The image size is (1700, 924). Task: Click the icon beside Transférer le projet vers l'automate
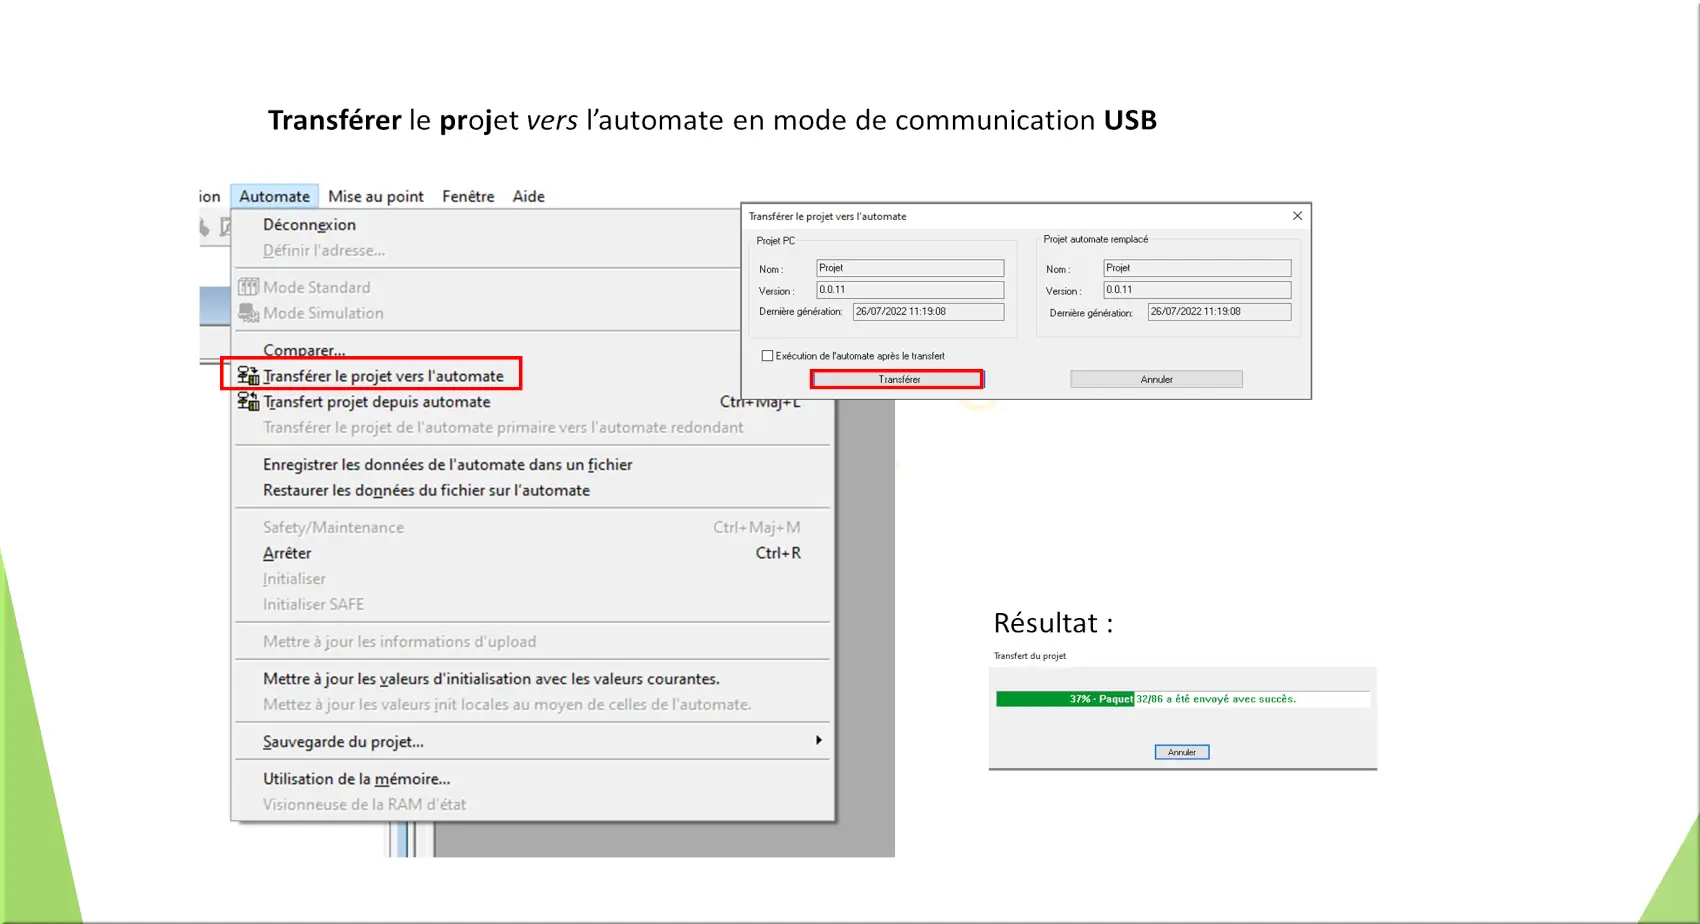click(248, 376)
